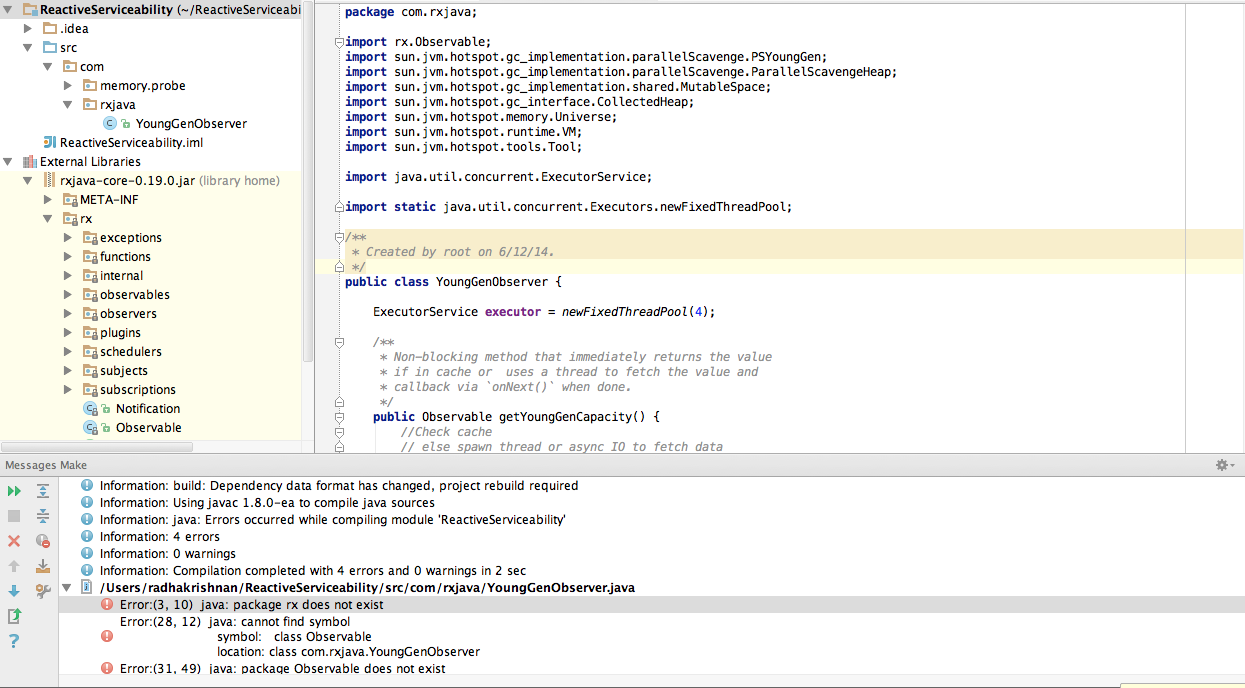Go to previous message up arrow

tap(14, 566)
